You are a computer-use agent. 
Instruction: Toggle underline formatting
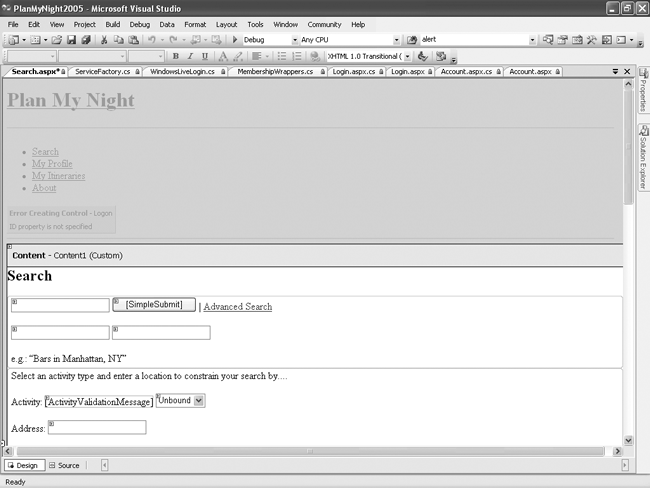point(205,56)
